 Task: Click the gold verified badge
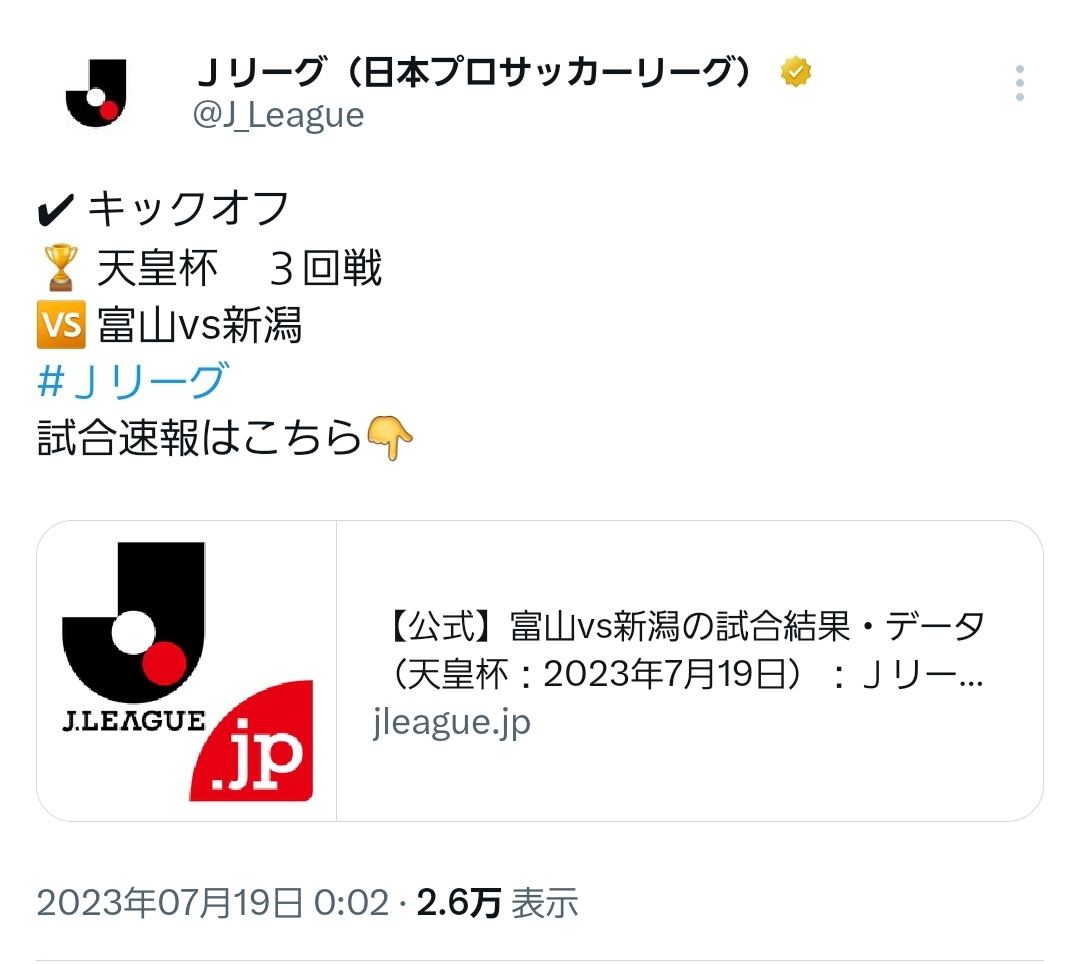796,72
